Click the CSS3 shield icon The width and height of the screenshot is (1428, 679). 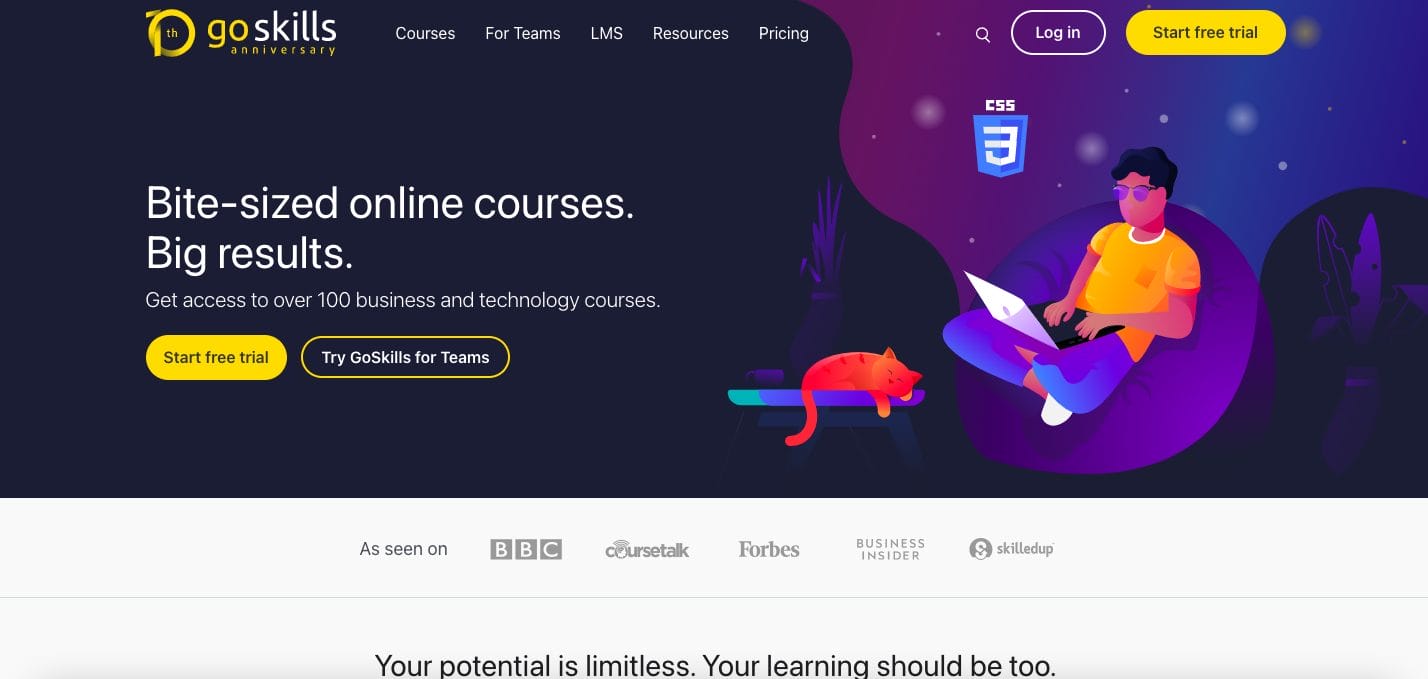click(x=1000, y=138)
